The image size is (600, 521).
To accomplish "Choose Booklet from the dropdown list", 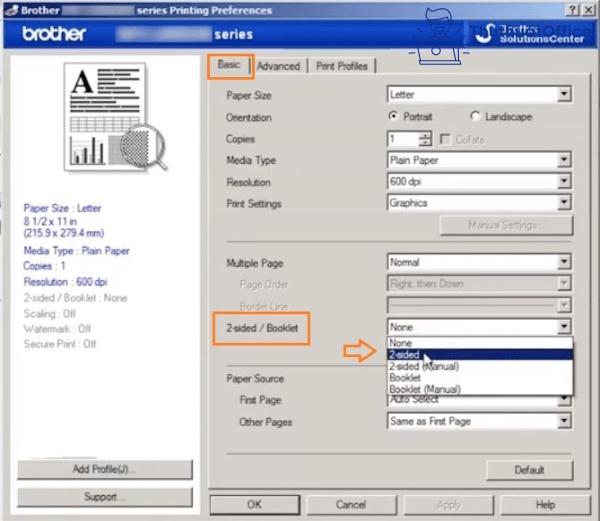I will [x=480, y=378].
